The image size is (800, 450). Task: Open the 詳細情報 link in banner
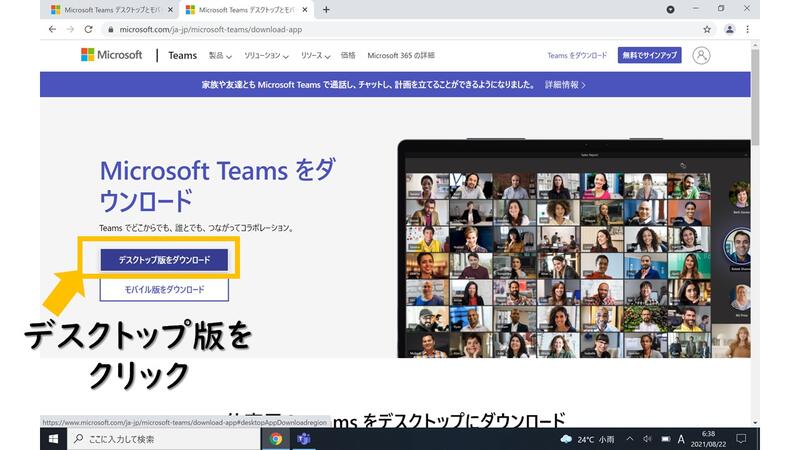coord(565,85)
